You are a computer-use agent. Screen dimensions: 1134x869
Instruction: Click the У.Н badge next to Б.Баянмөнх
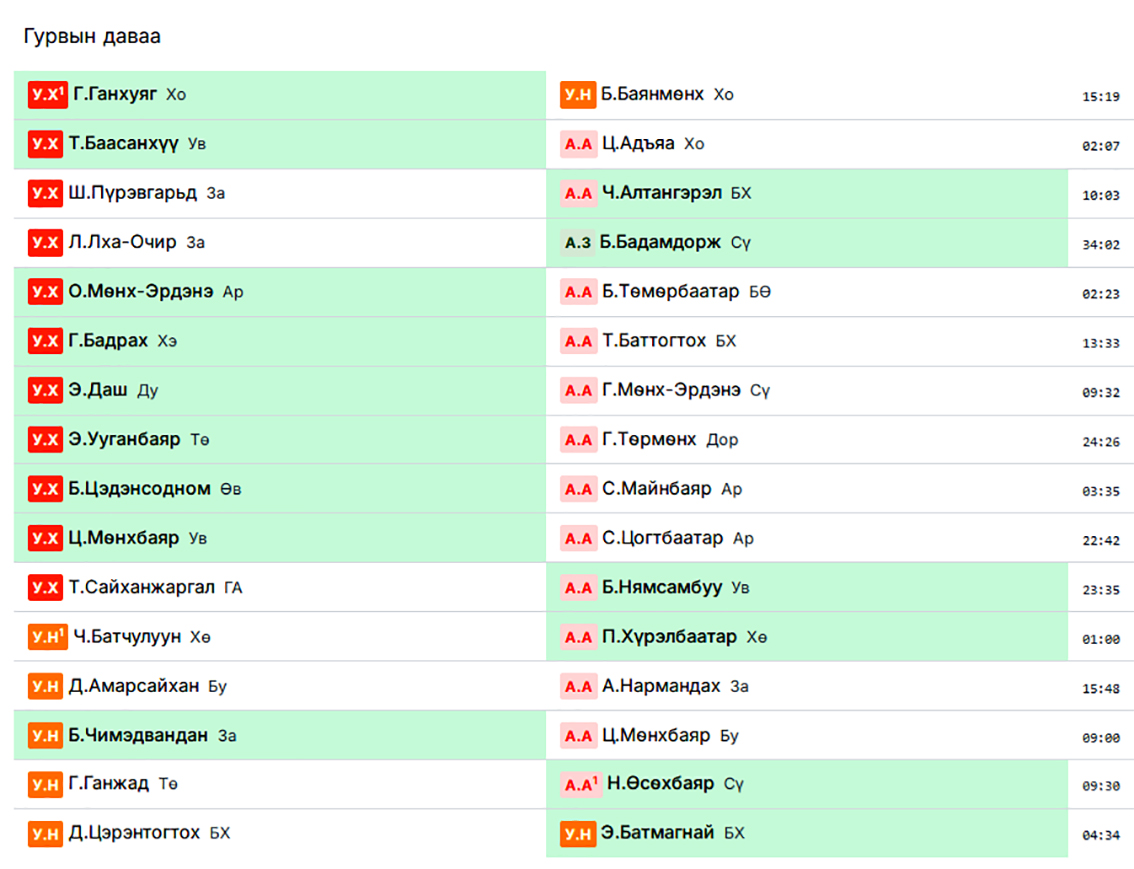(578, 95)
